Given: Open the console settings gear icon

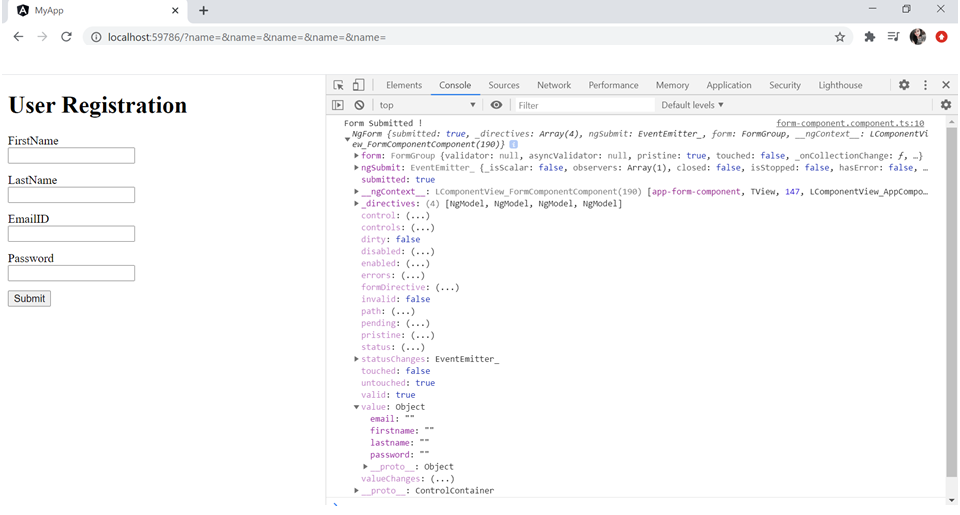Looking at the screenshot, I should click(x=945, y=105).
